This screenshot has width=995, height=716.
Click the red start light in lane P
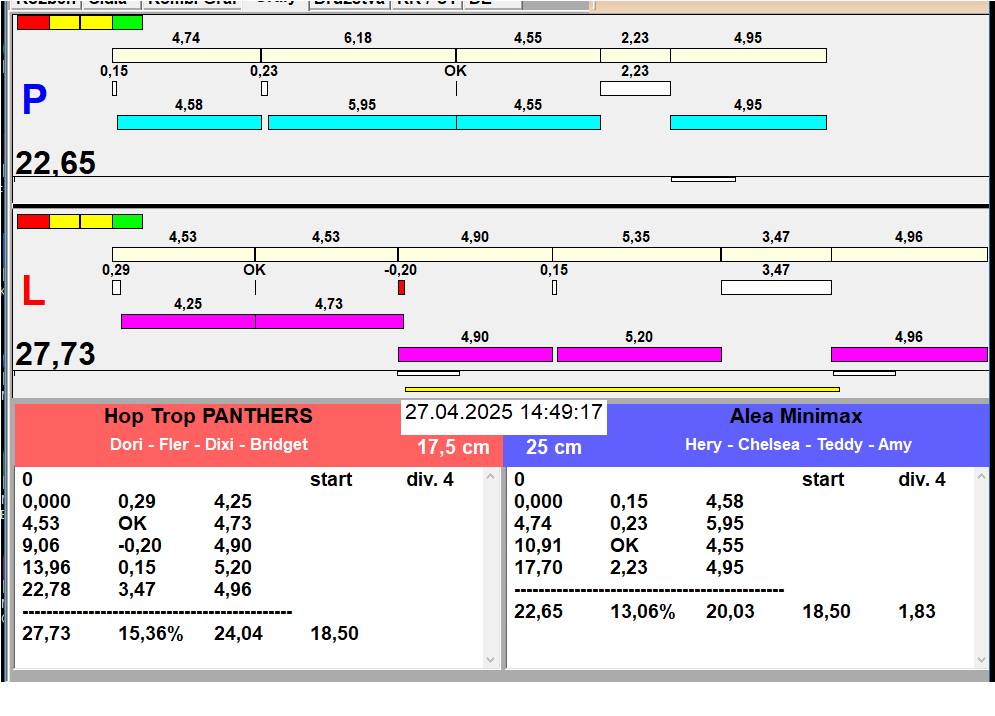click(33, 22)
